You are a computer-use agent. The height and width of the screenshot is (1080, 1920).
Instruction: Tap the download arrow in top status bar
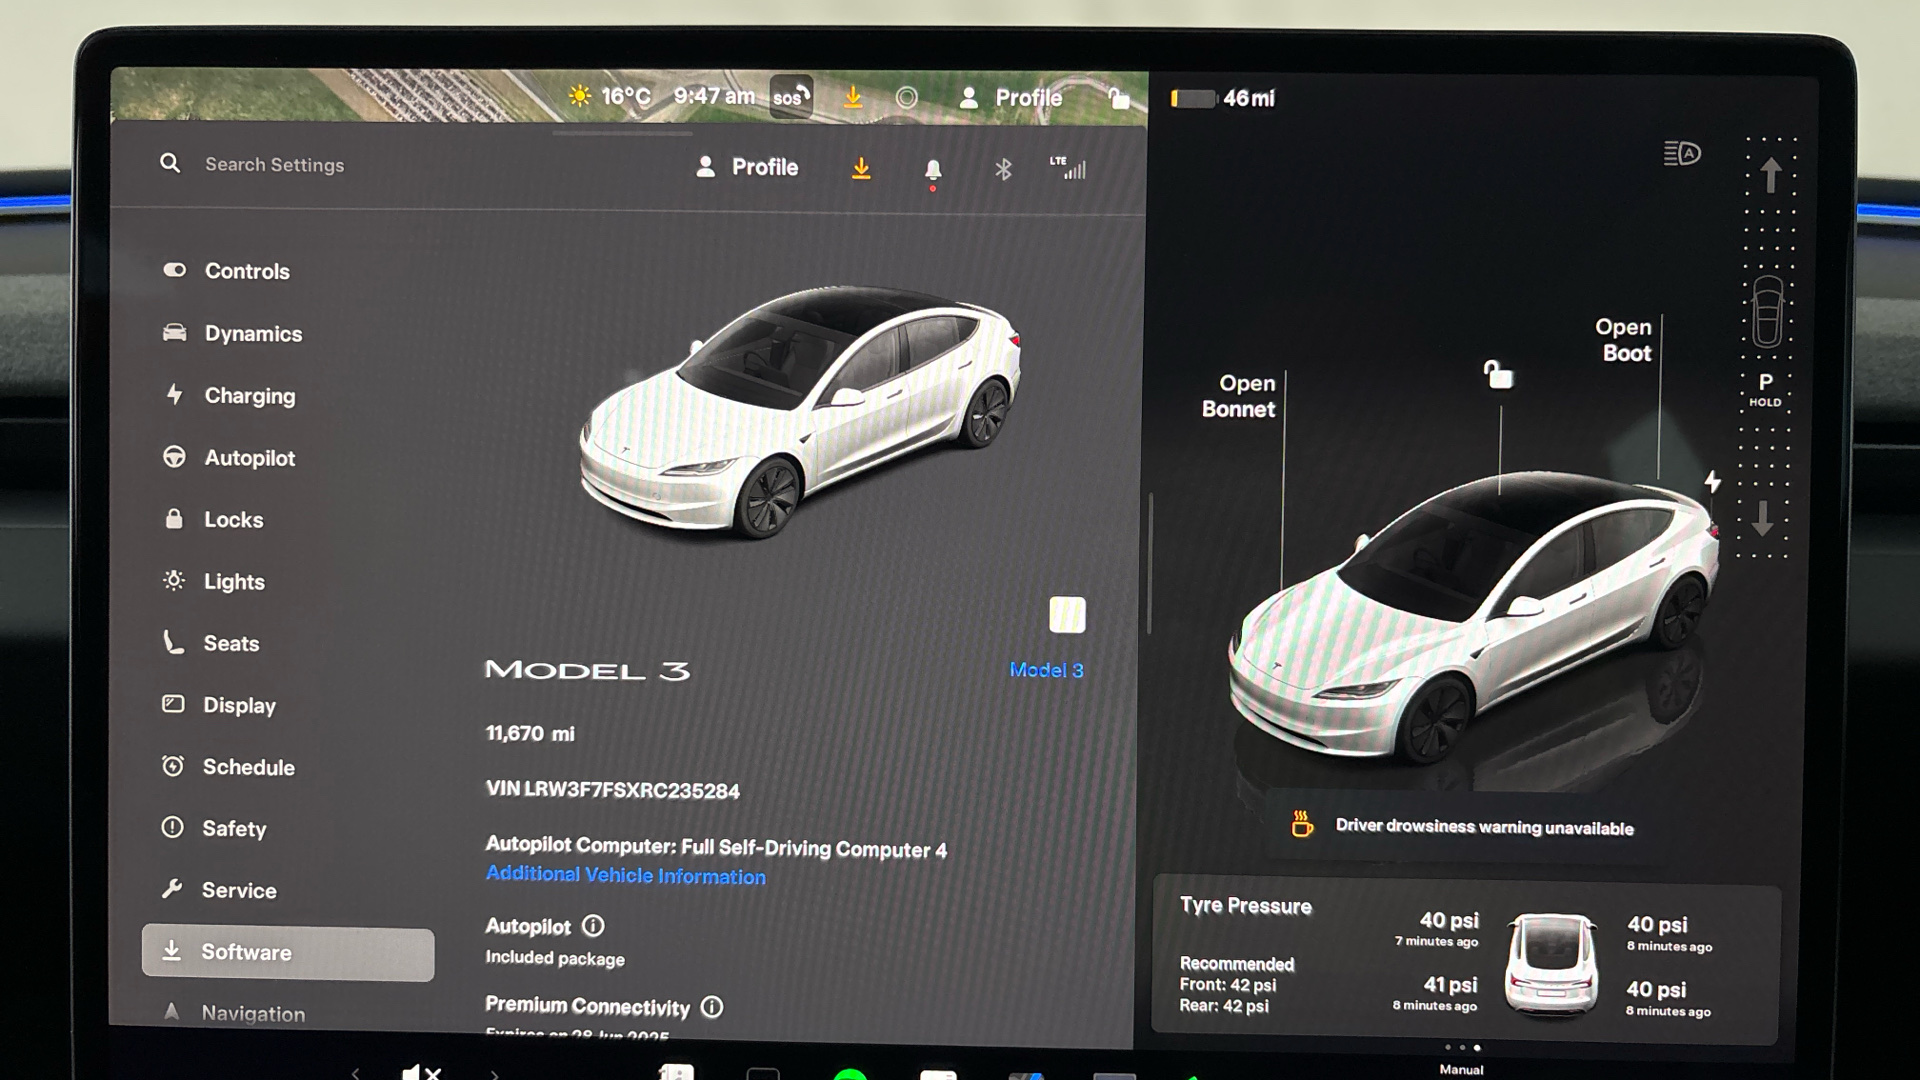(853, 97)
